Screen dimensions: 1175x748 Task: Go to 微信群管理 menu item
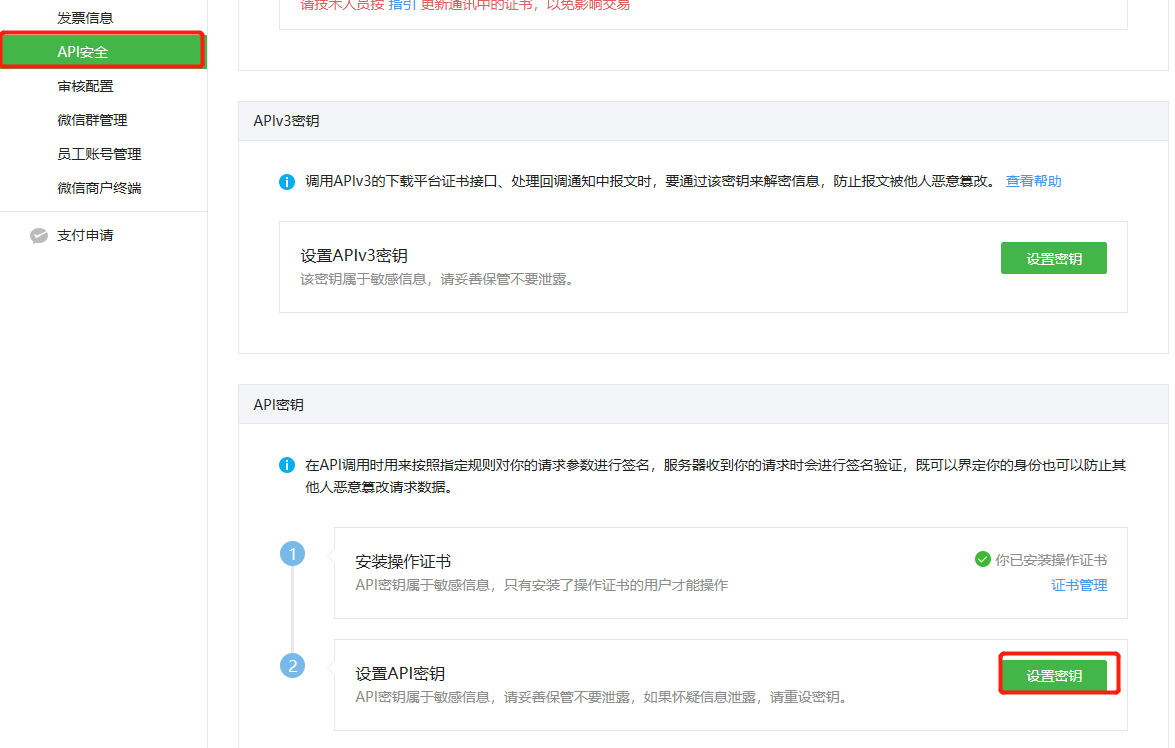(x=92, y=120)
